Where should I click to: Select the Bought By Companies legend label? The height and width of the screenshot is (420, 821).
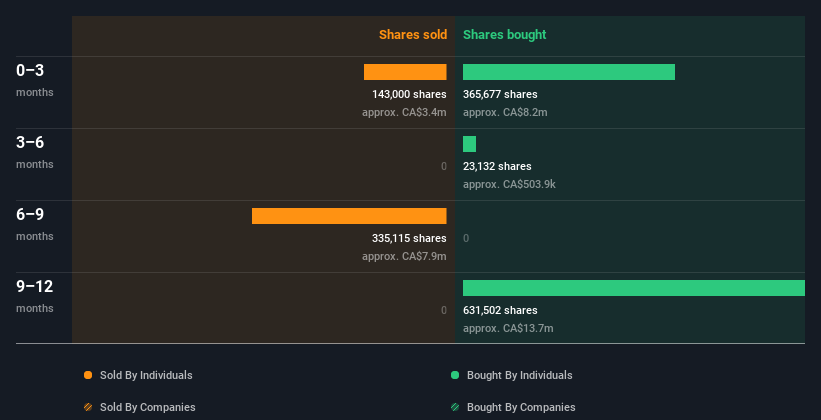(521, 407)
